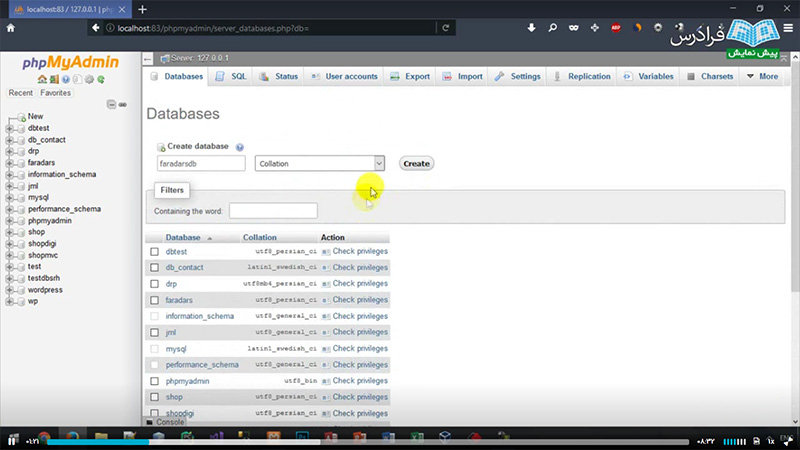The width and height of the screenshot is (800, 450).
Task: Expand the mysql database tree node
Action: [x=9, y=198]
